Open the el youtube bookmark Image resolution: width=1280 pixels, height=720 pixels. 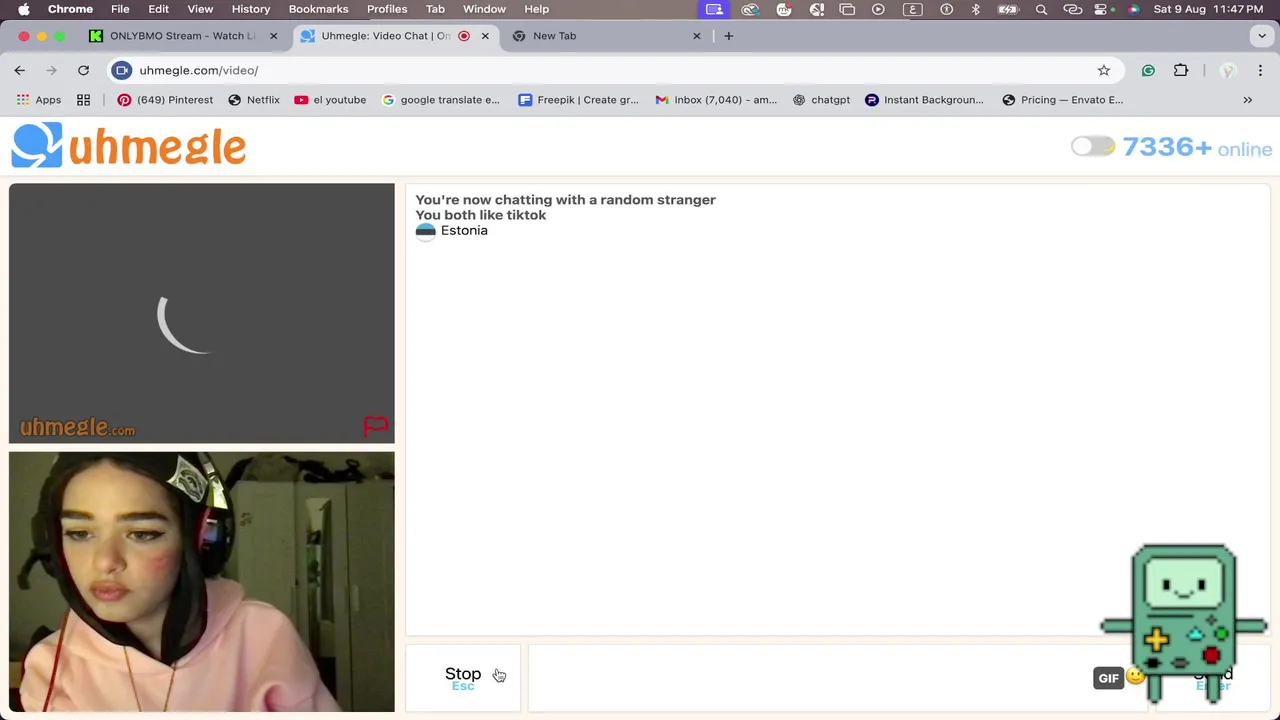330,100
